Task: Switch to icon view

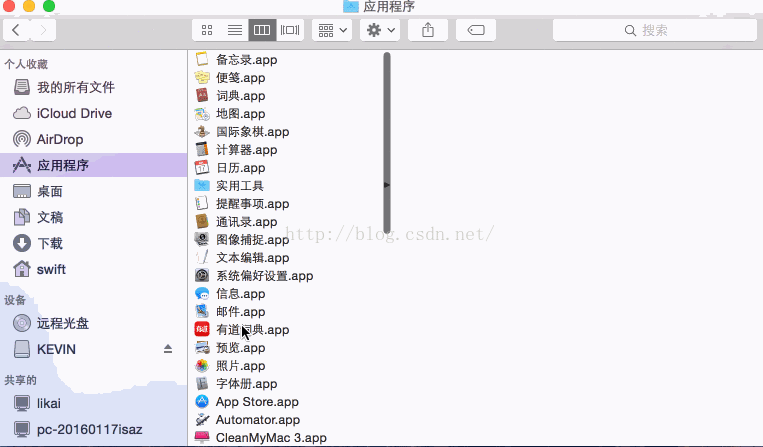Action: pyautogui.click(x=207, y=30)
